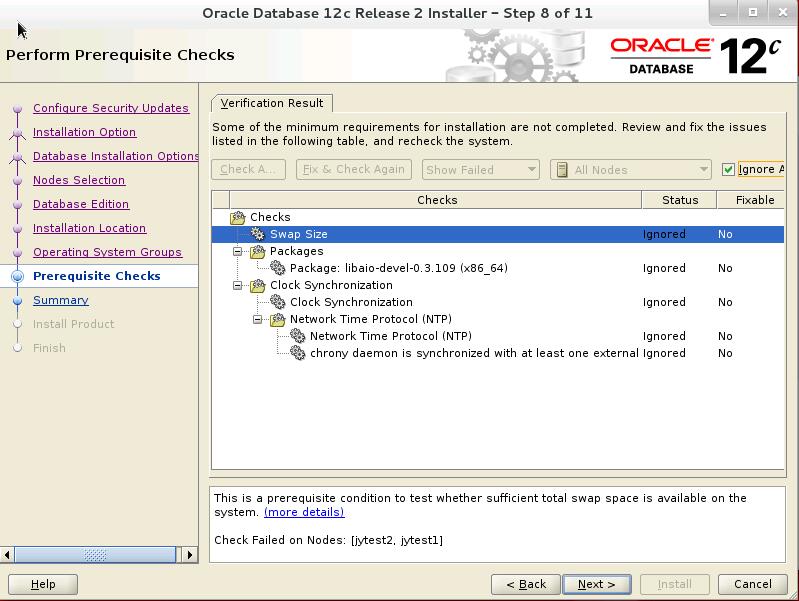Image resolution: width=799 pixels, height=601 pixels.
Task: Click sidebar scrollbar right arrow
Action: tap(190, 555)
